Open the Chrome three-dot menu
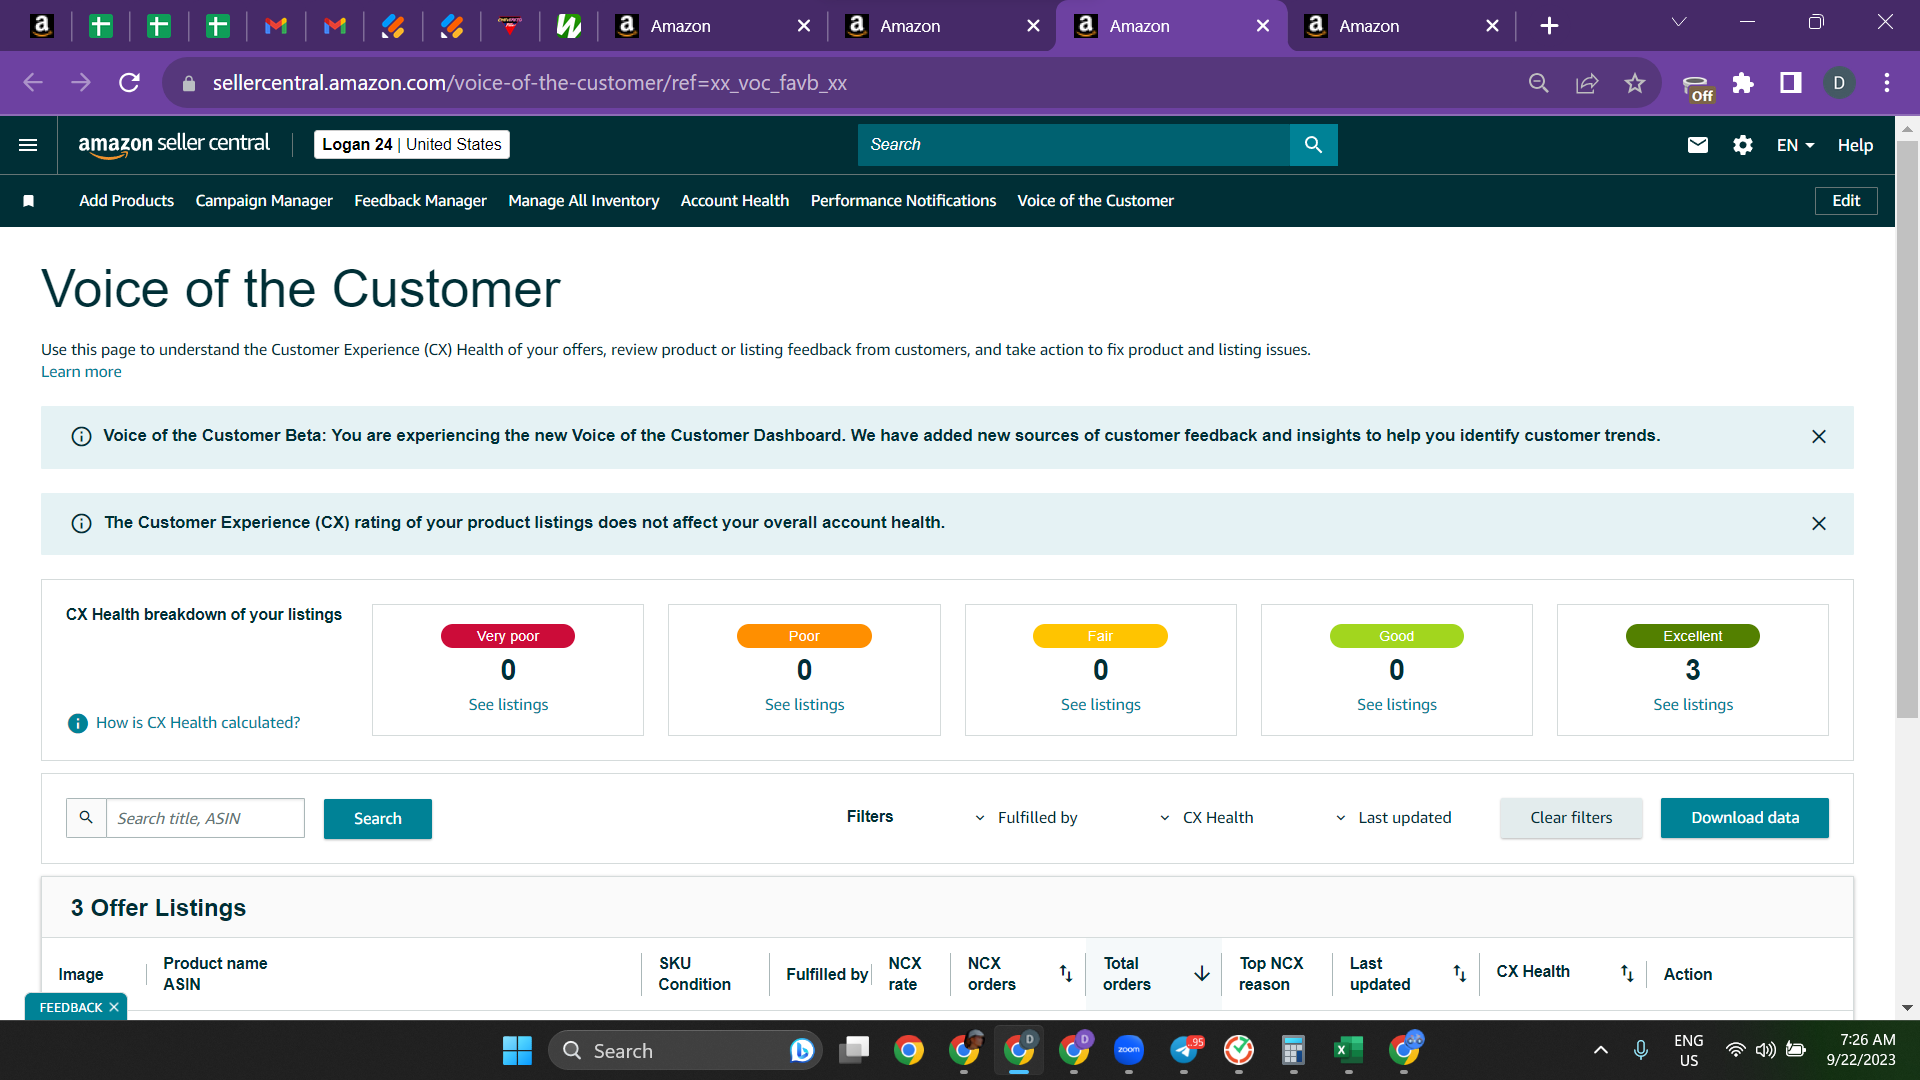This screenshot has width=1920, height=1080. point(1887,83)
